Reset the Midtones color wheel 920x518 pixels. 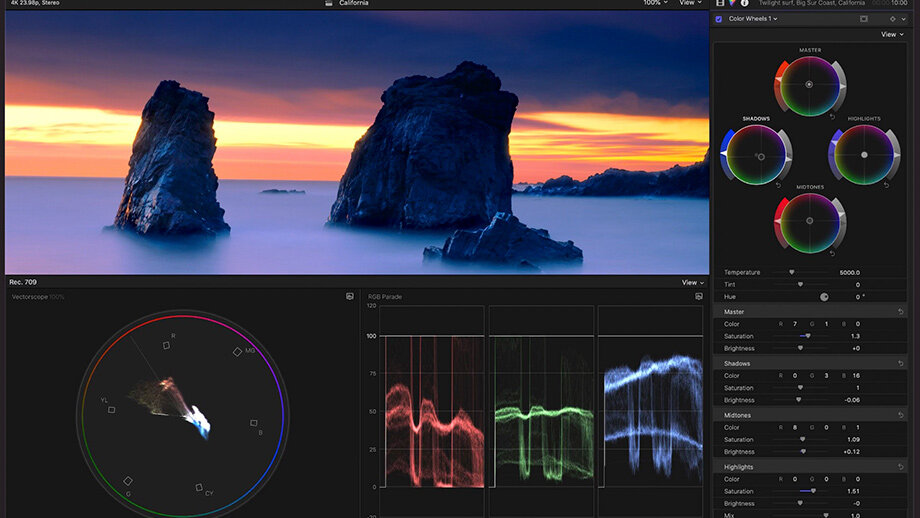coord(832,253)
